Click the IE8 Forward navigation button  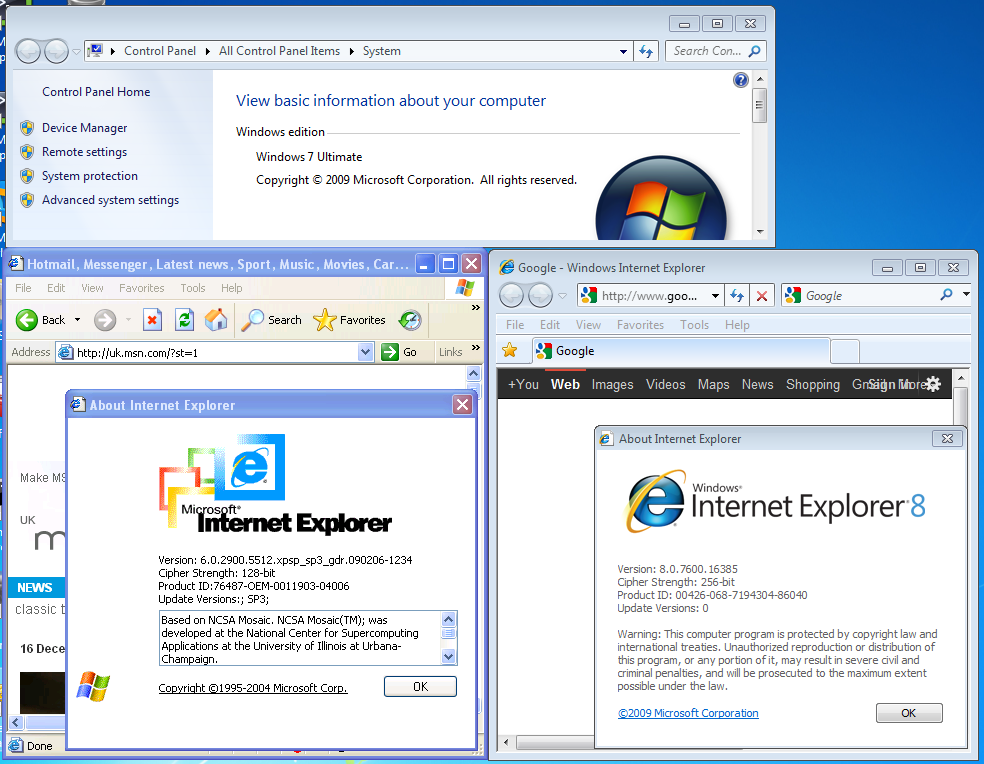pyautogui.click(x=540, y=295)
